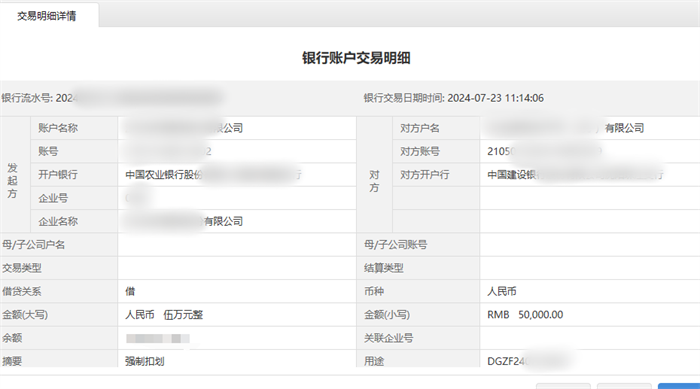Click the amount RMB 50,000.00
This screenshot has height=389, width=700.
point(525,315)
